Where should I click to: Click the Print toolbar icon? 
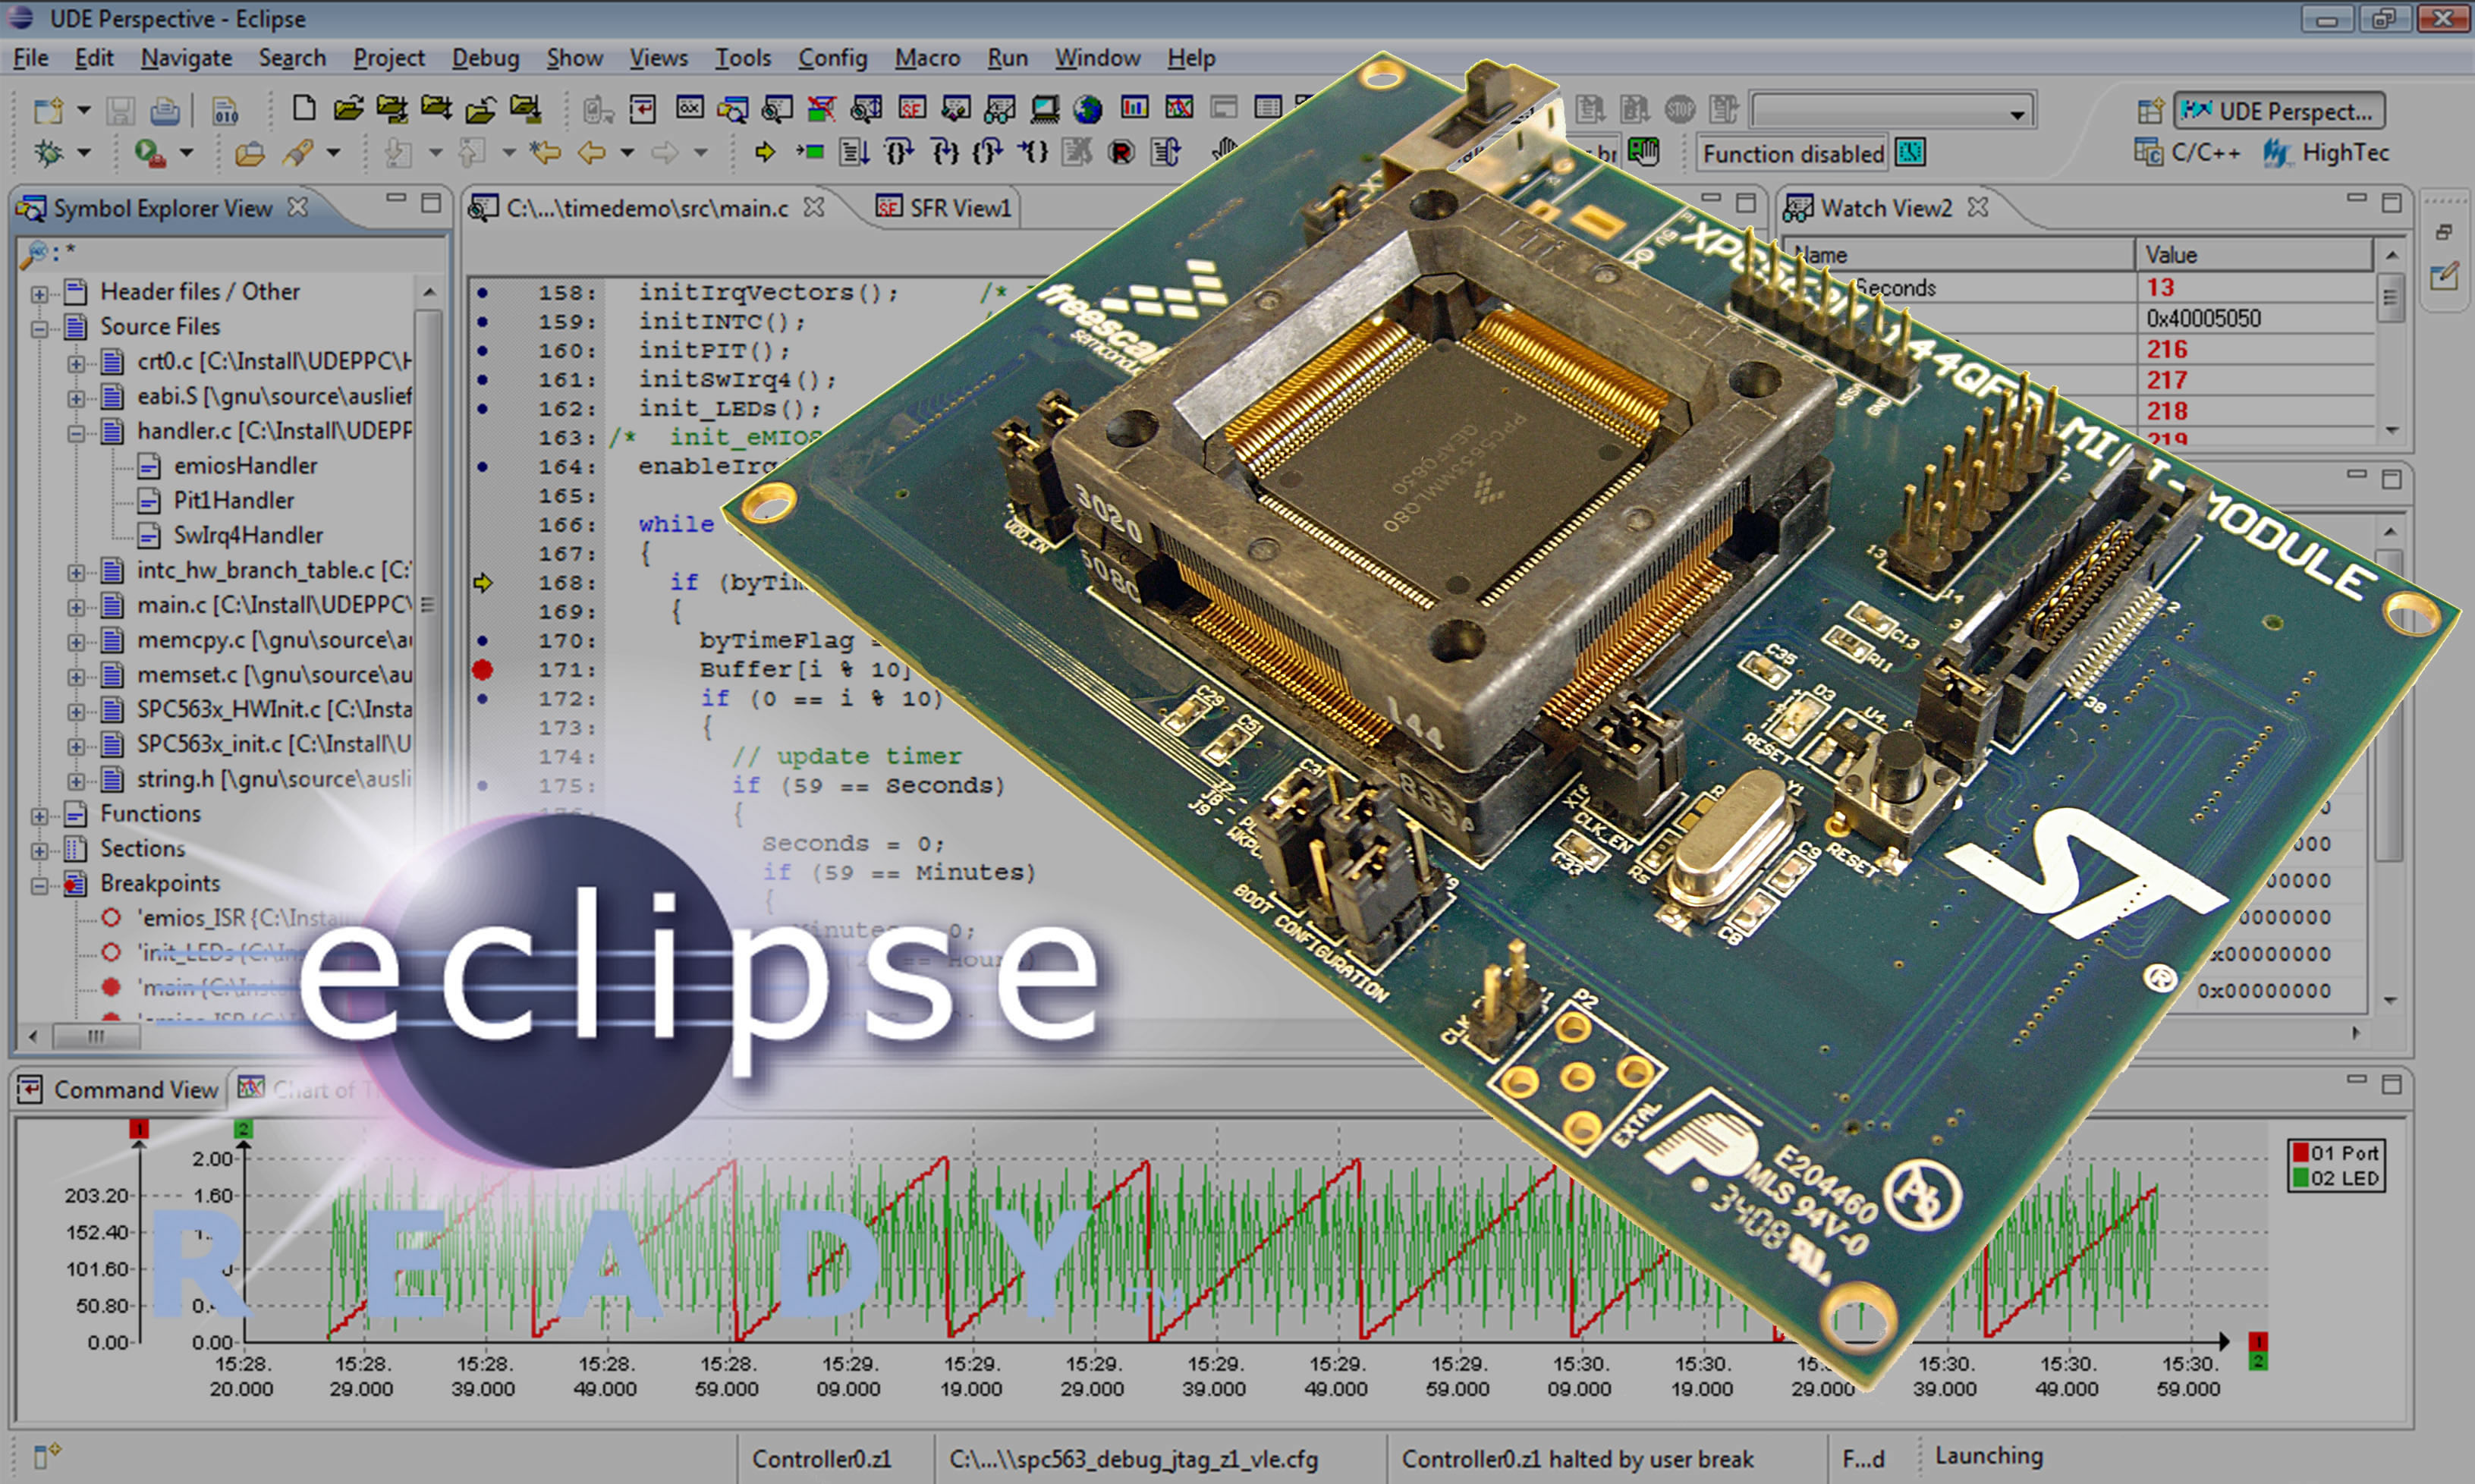(x=165, y=110)
